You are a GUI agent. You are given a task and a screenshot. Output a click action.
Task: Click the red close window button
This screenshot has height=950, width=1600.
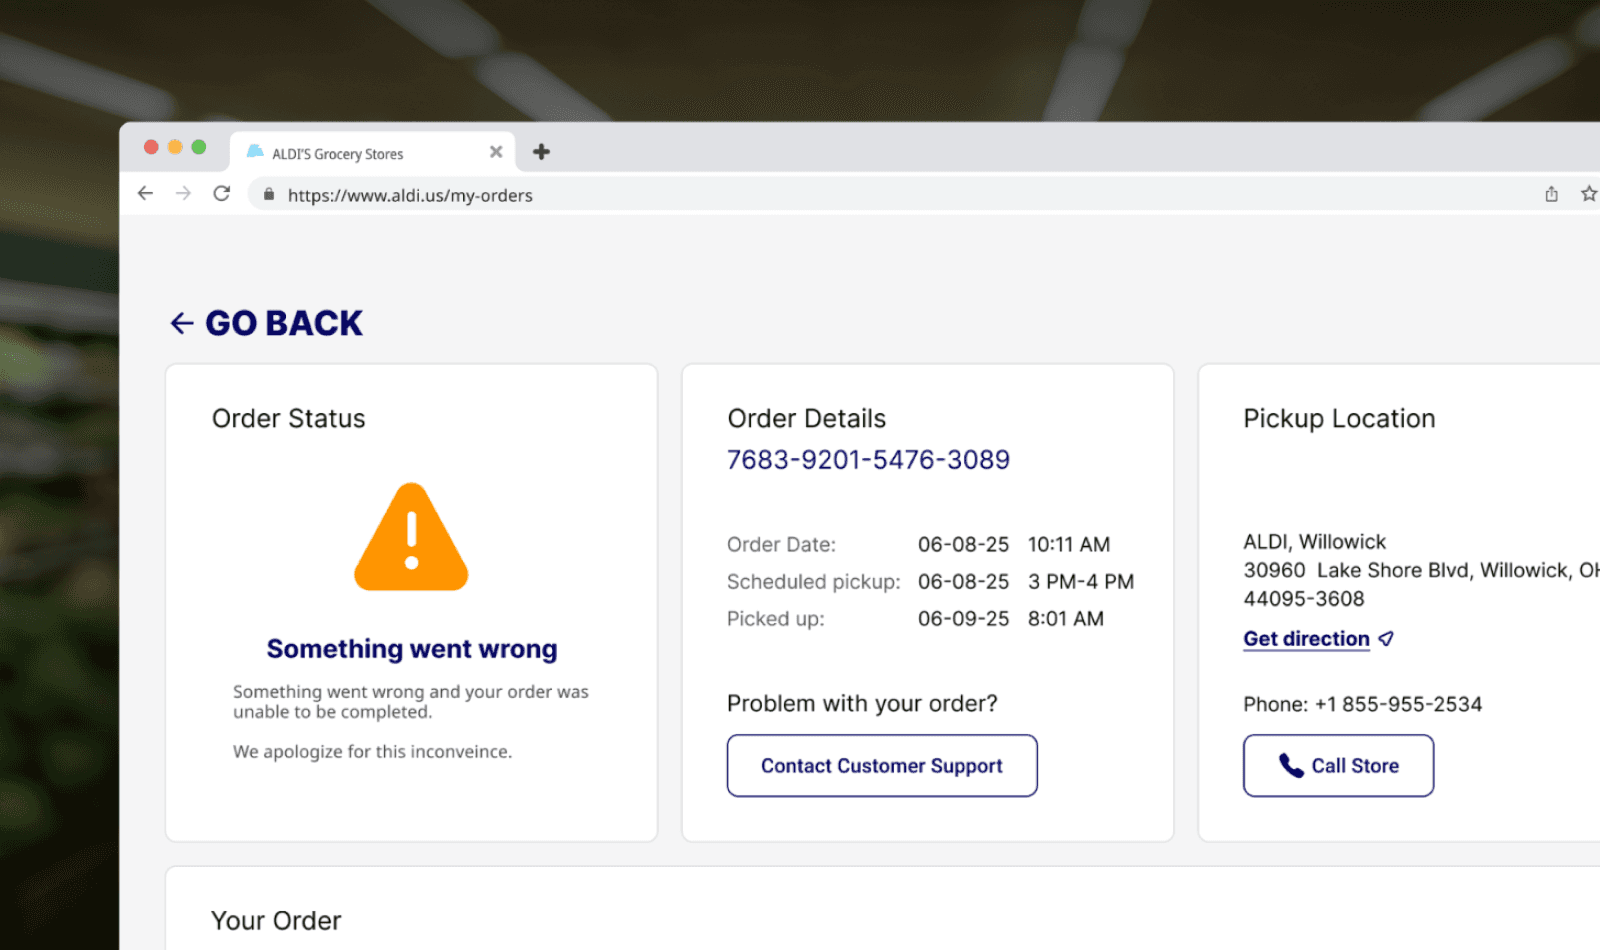(x=151, y=147)
